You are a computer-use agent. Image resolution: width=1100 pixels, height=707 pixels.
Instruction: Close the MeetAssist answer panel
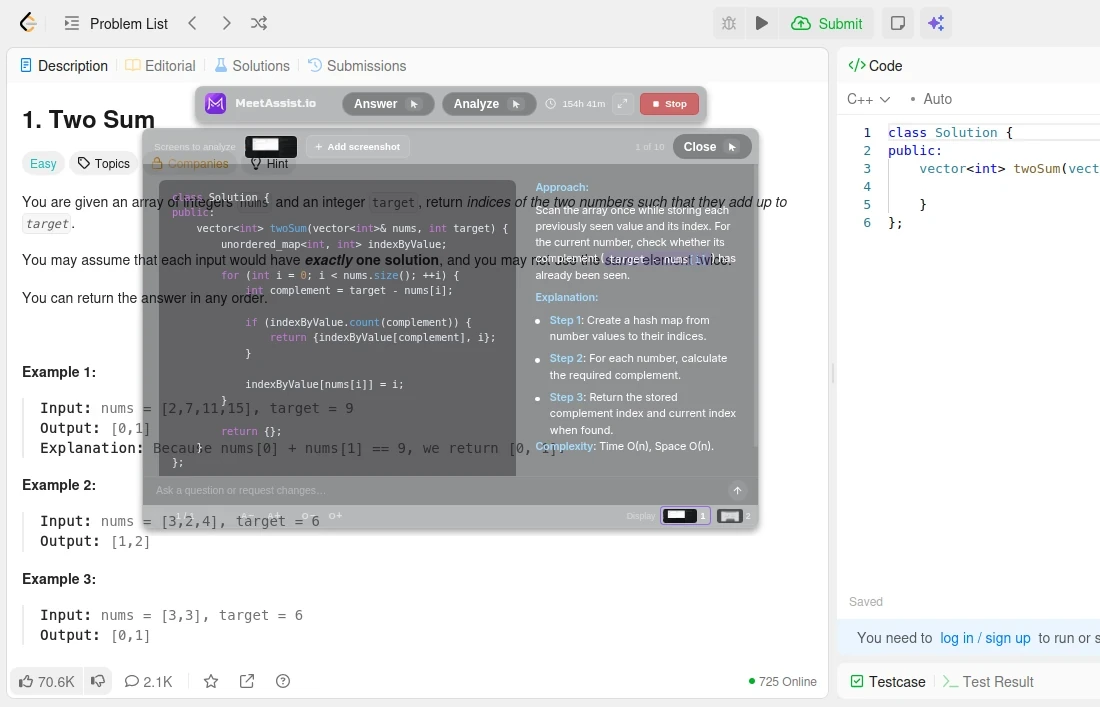[x=711, y=147]
